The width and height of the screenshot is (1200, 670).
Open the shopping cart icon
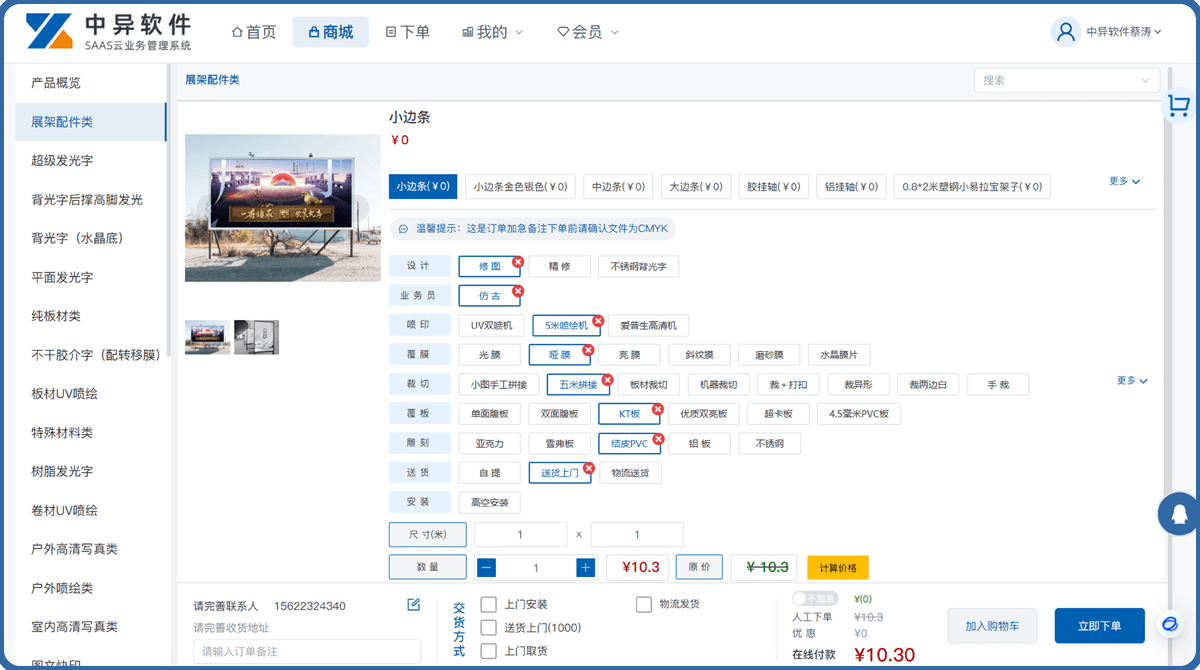[1179, 105]
